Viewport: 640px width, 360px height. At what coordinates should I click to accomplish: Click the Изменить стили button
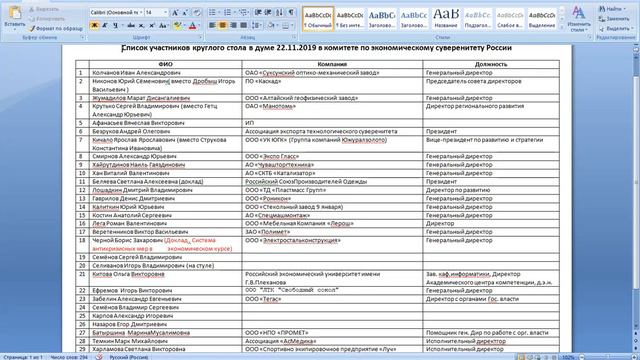579,19
